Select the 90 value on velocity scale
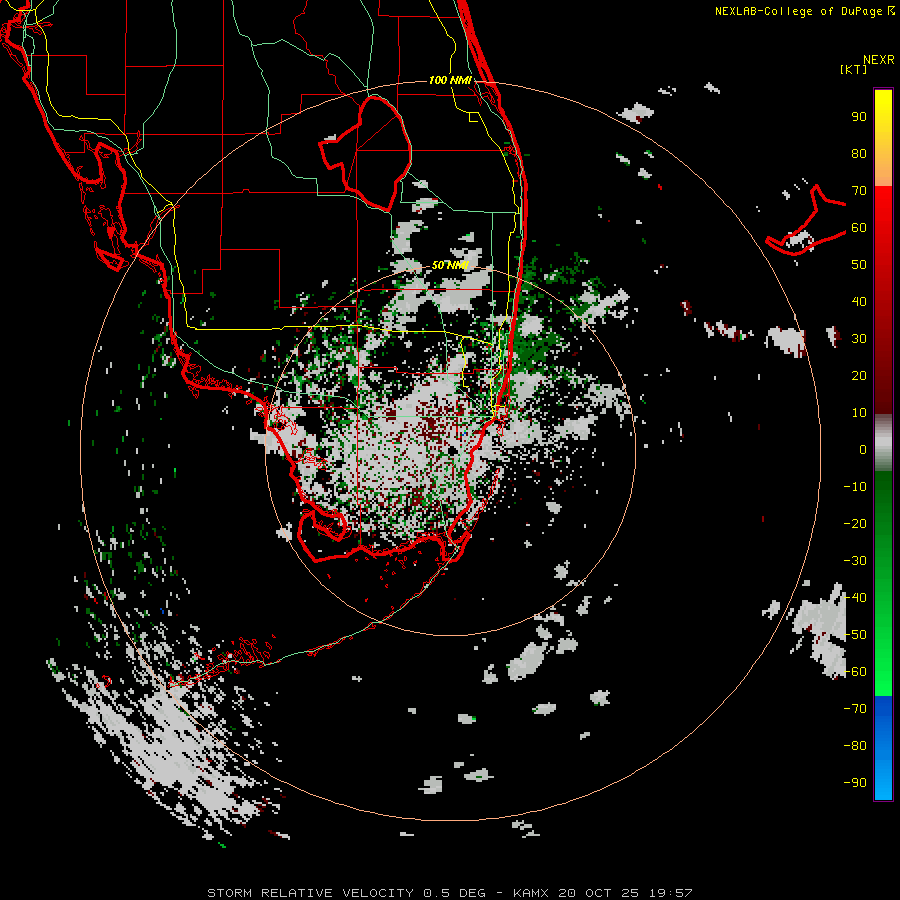 click(x=859, y=117)
